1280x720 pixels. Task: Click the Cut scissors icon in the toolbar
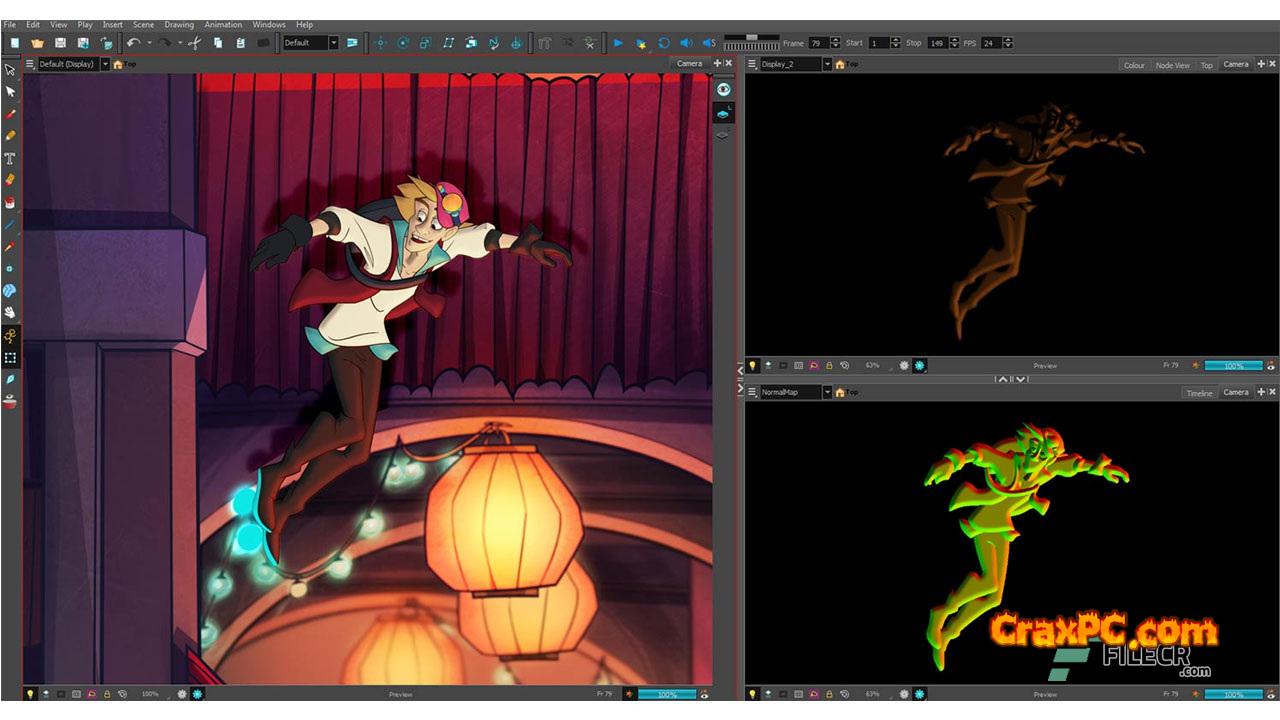pos(194,43)
